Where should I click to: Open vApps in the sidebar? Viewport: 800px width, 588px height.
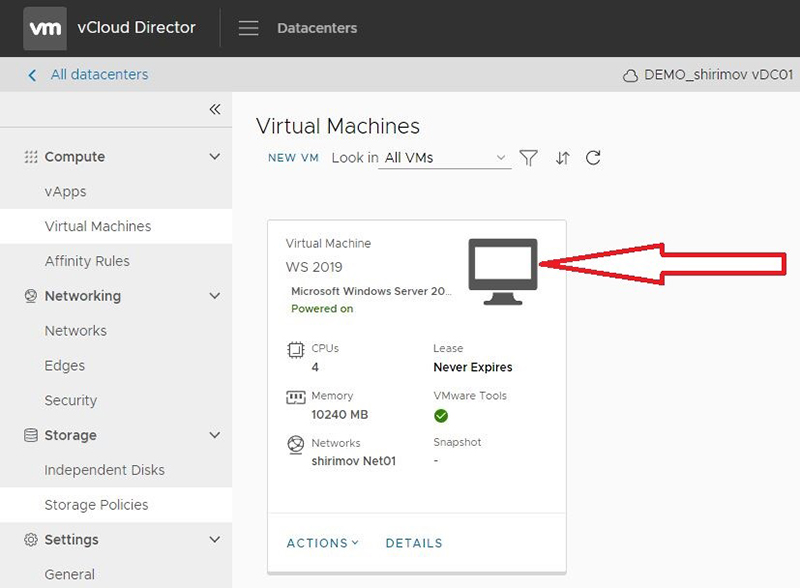(65, 192)
